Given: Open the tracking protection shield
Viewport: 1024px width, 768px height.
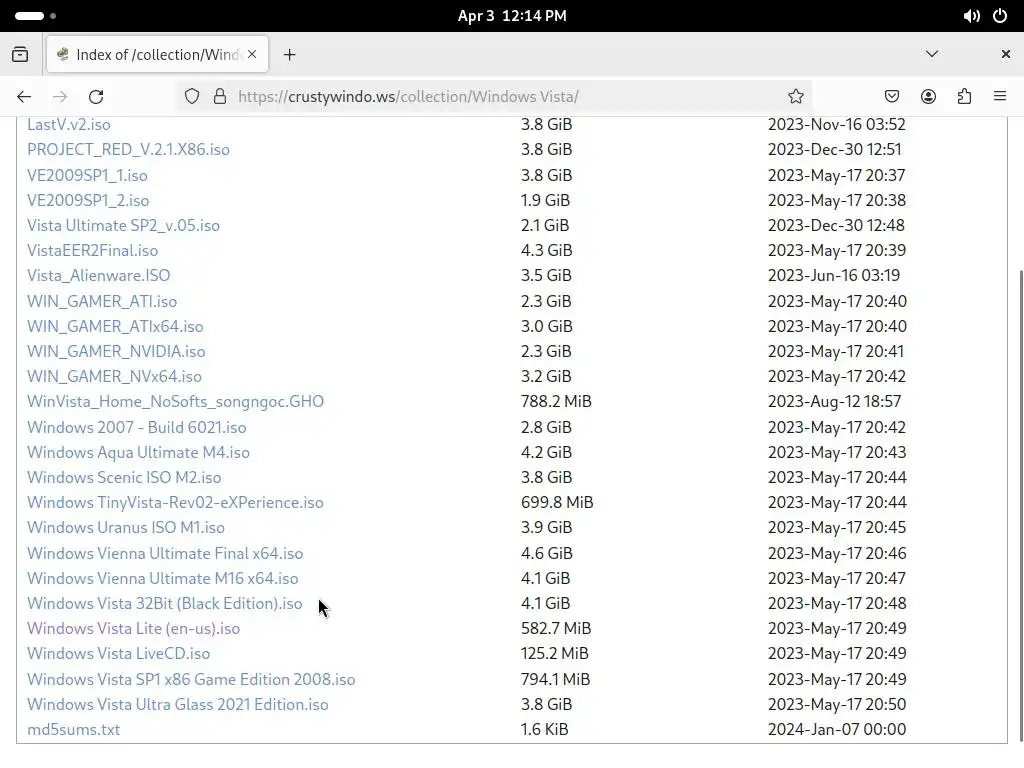Looking at the screenshot, I should (191, 97).
